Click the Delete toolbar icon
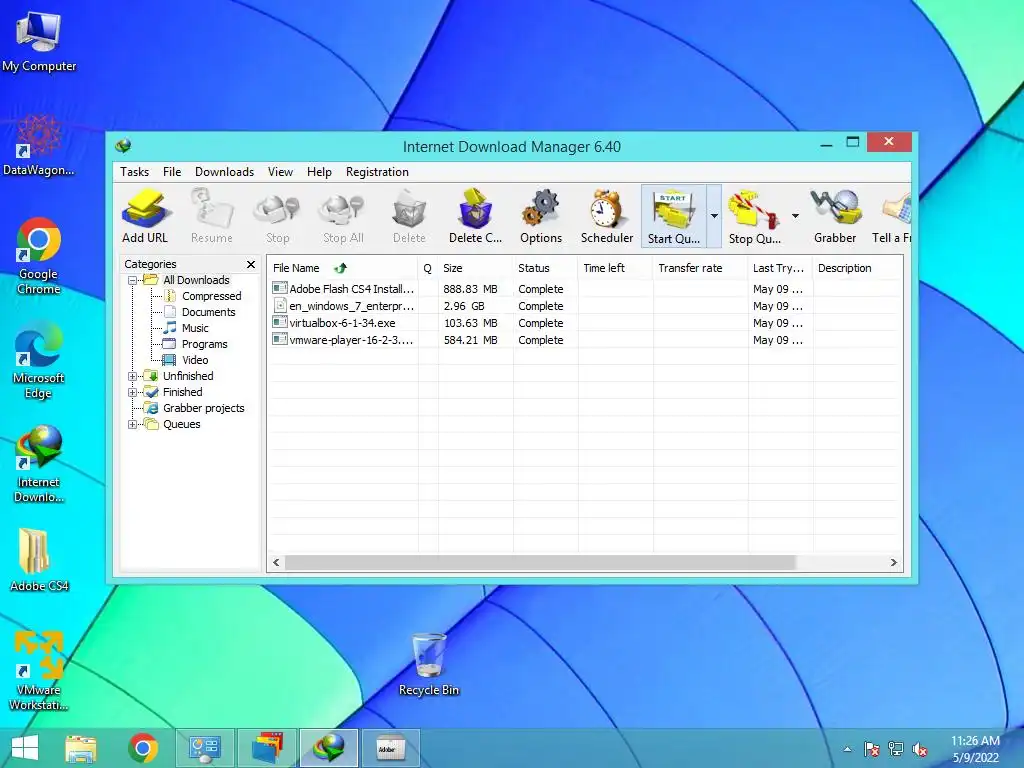The height and width of the screenshot is (768, 1024). point(409,216)
